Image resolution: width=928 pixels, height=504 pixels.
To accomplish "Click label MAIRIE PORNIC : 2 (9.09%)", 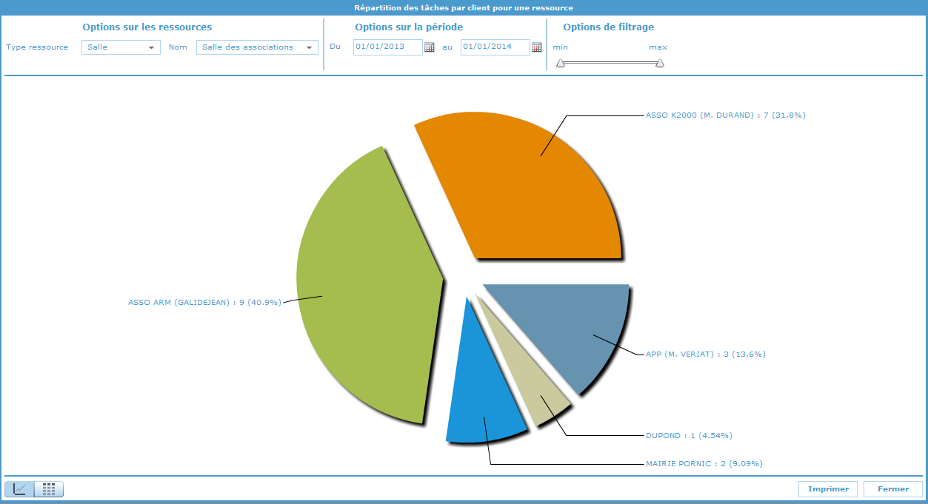I will coord(704,464).
